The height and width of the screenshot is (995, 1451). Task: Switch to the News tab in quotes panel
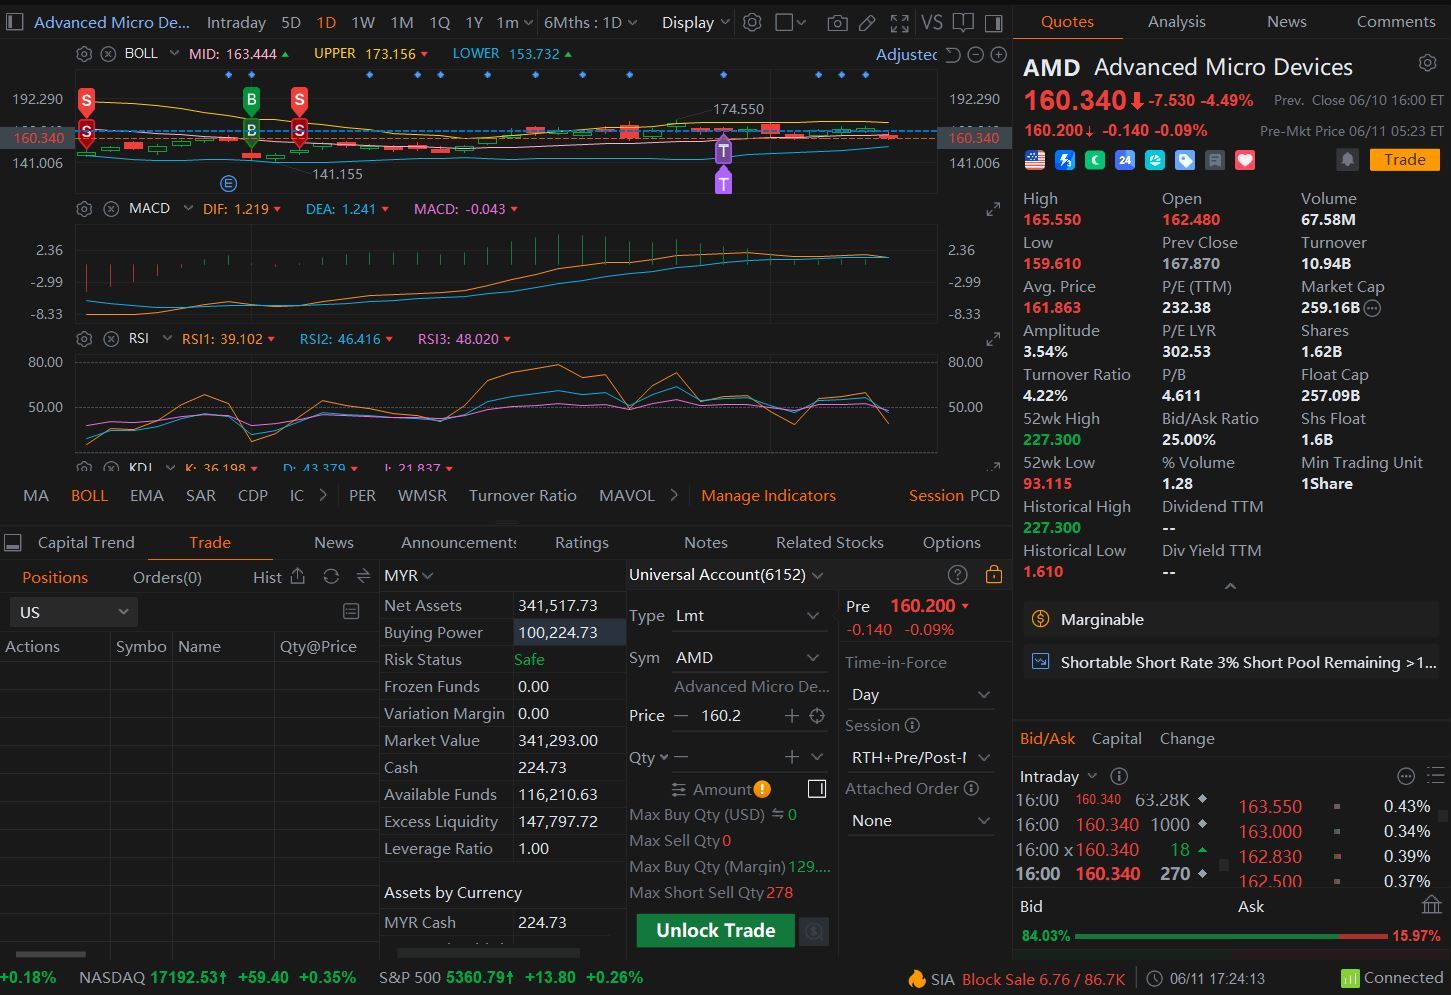[x=1286, y=21]
